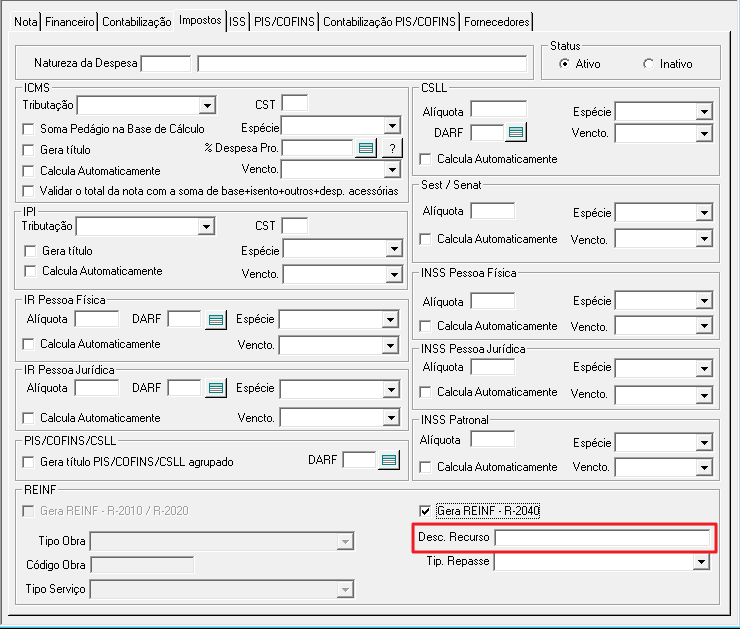This screenshot has width=740, height=629.
Task: Uncheck Gera REINF - R-2040
Action: pyautogui.click(x=425, y=511)
